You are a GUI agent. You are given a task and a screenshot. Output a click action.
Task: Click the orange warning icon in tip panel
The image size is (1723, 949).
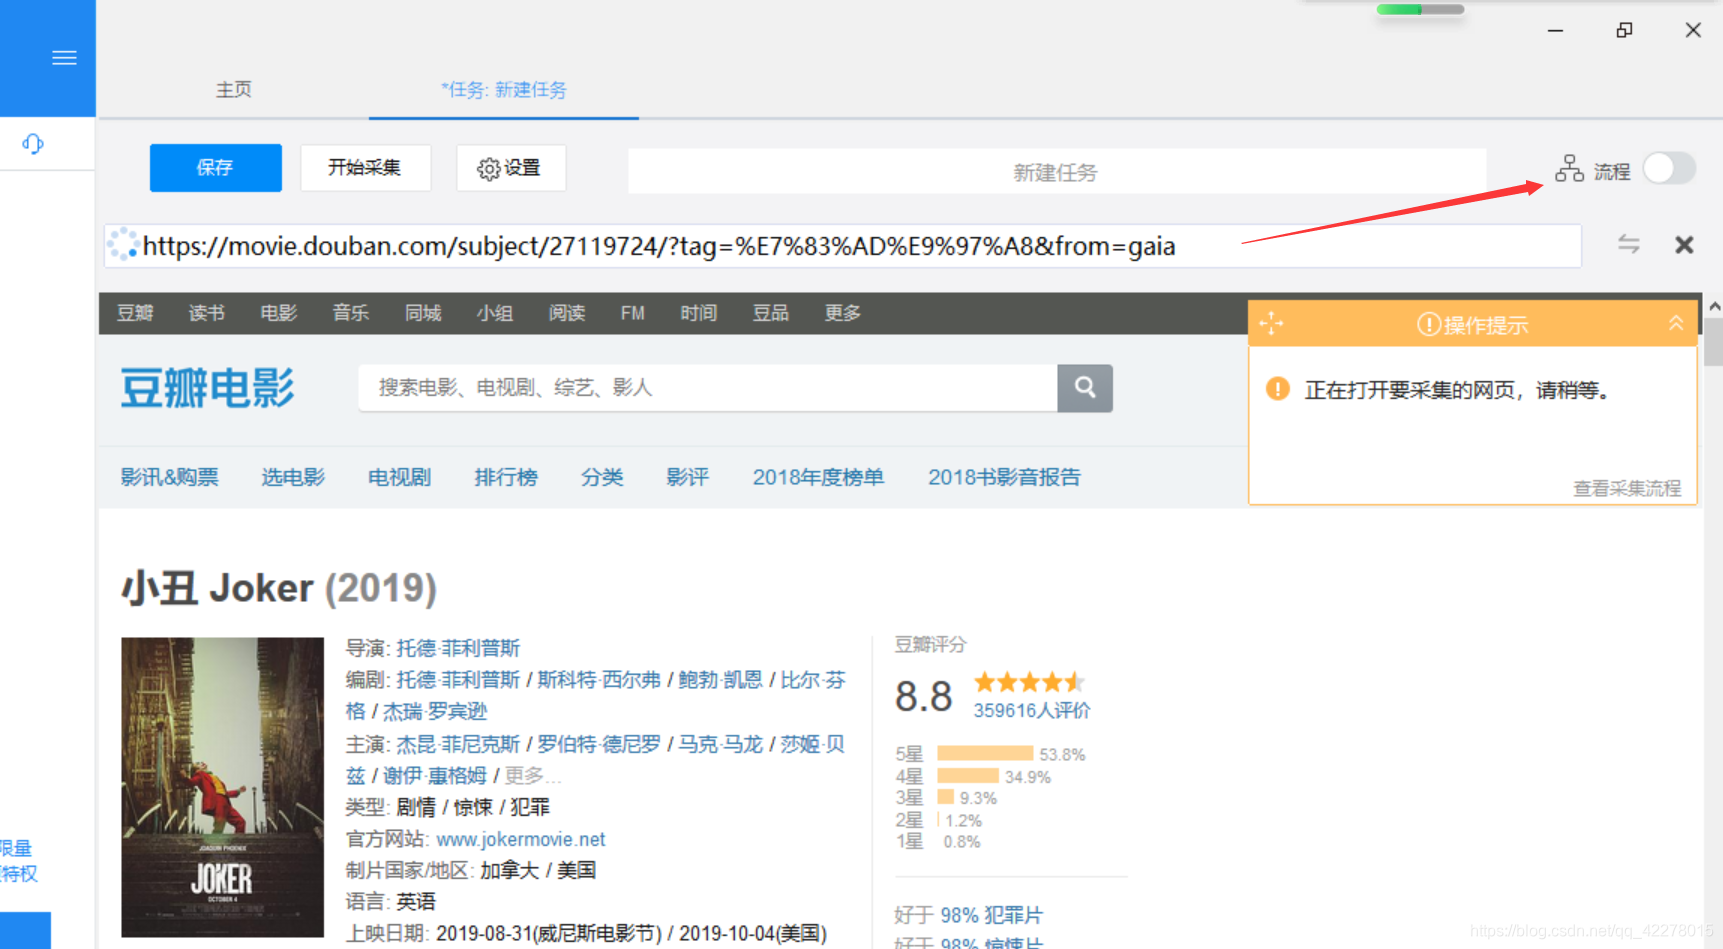[1277, 389]
